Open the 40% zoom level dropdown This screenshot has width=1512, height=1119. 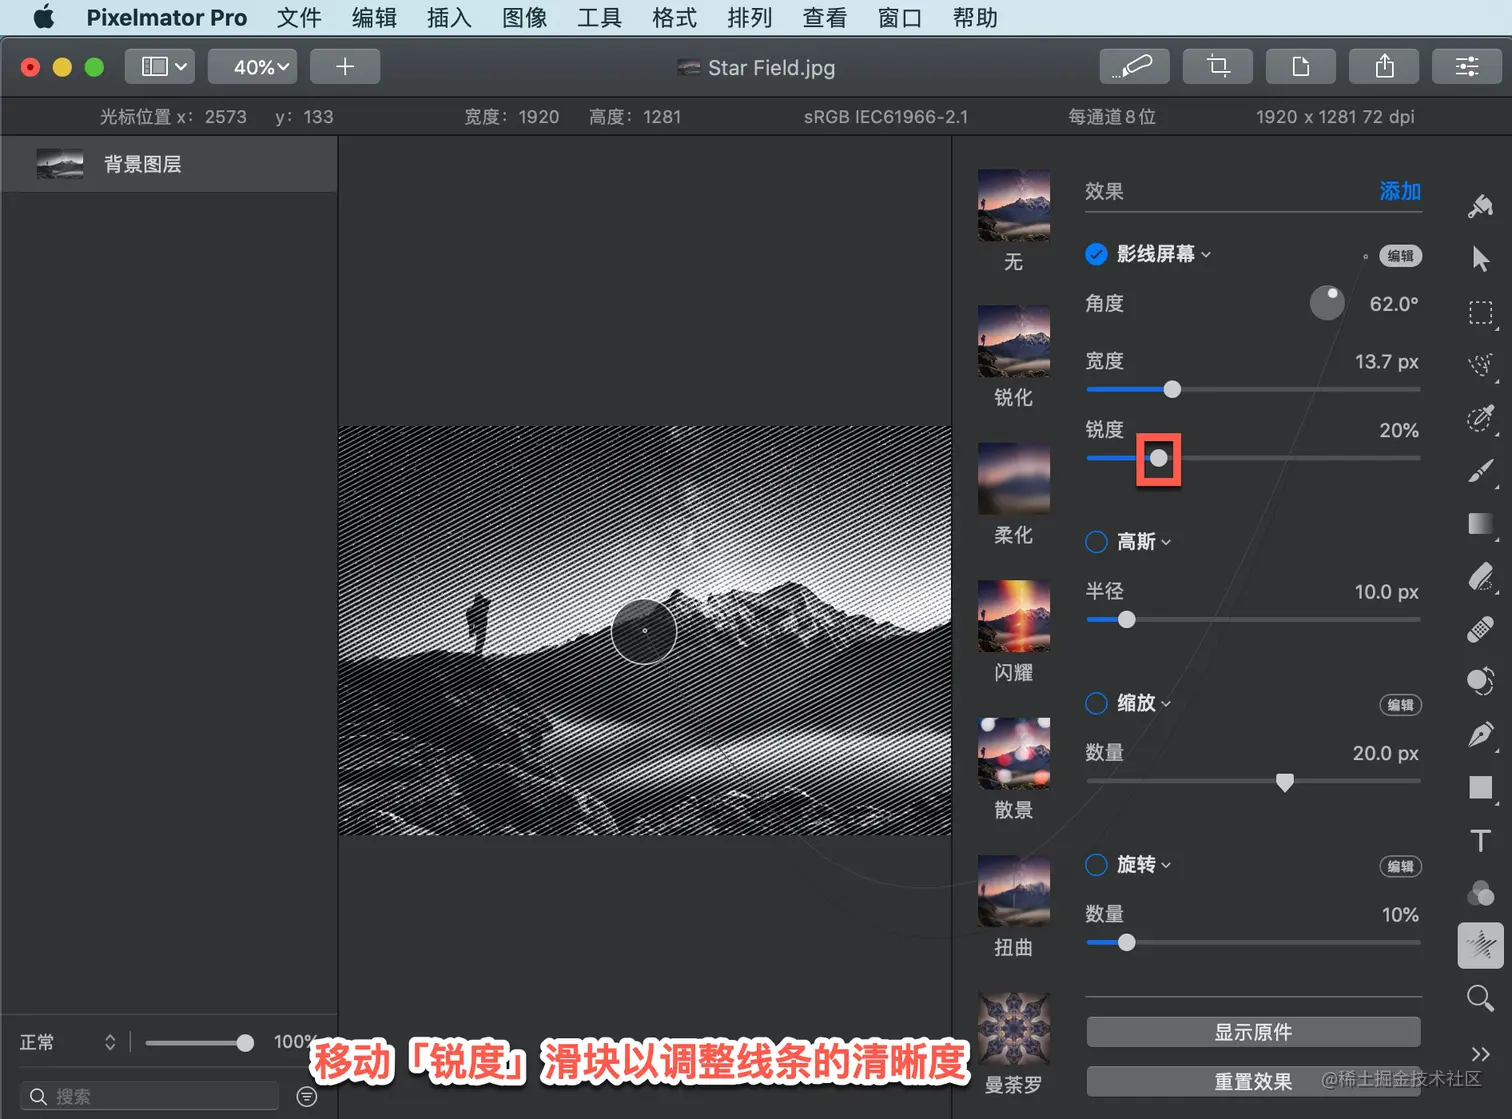253,67
